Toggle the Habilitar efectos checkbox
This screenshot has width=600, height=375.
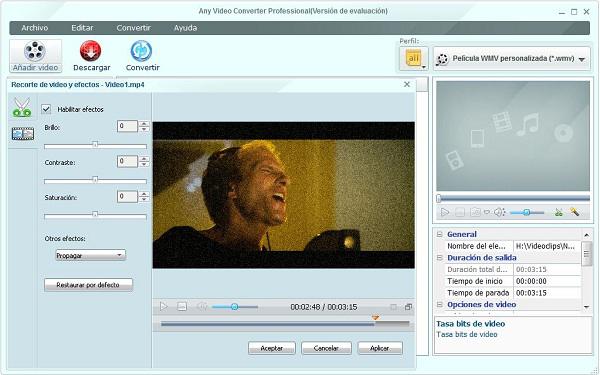(x=46, y=109)
